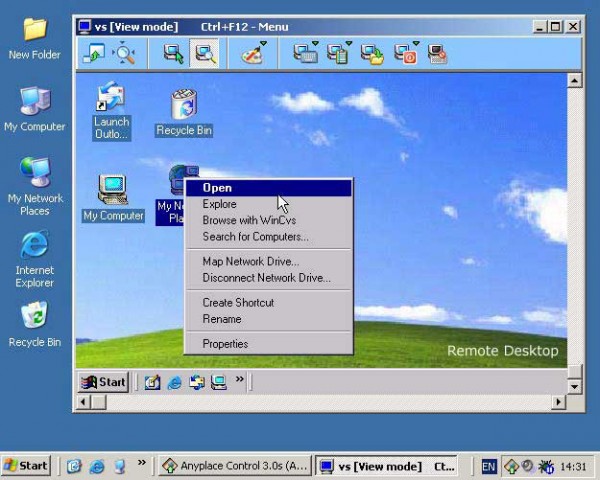This screenshot has height=480, width=600.
Task: Open Anyplace Control taskbar button
Action: pyautogui.click(x=235, y=466)
